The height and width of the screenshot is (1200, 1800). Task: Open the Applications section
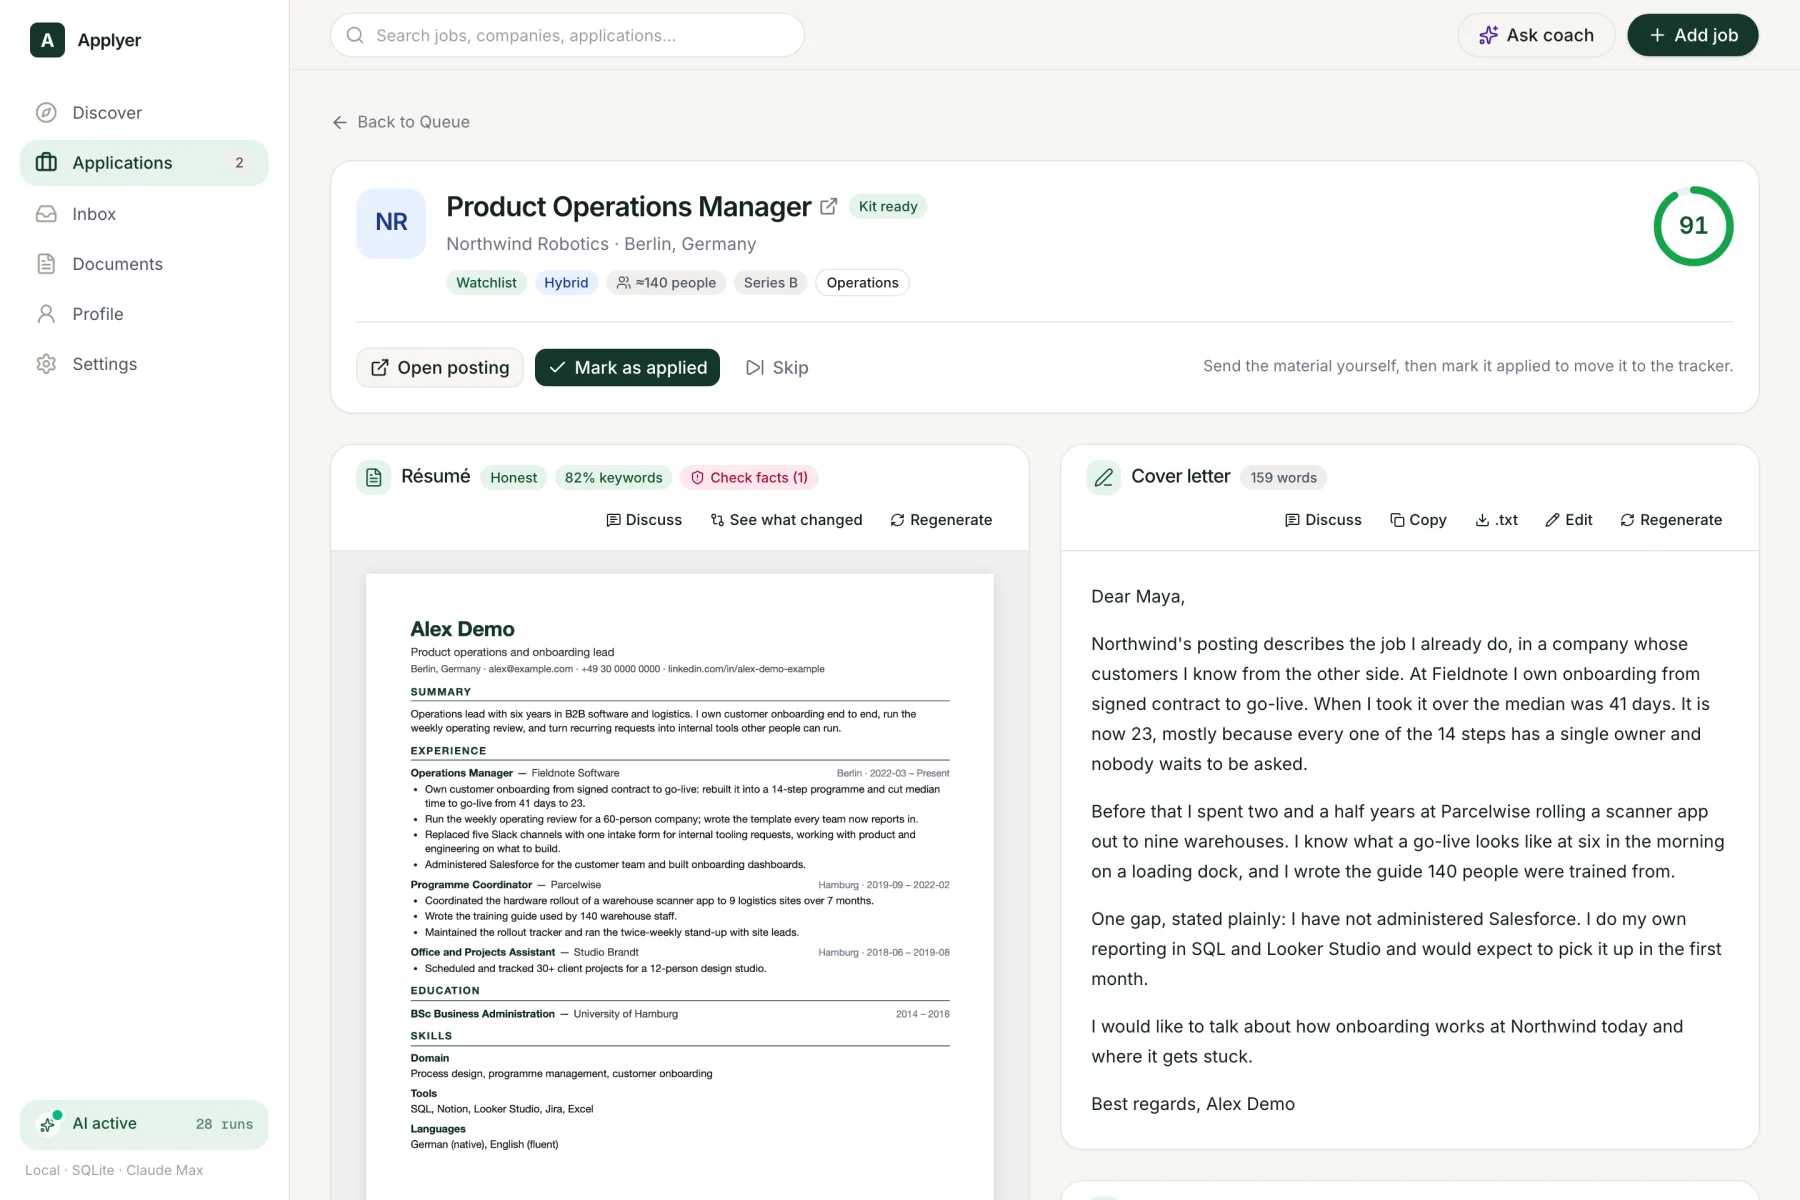click(144, 163)
